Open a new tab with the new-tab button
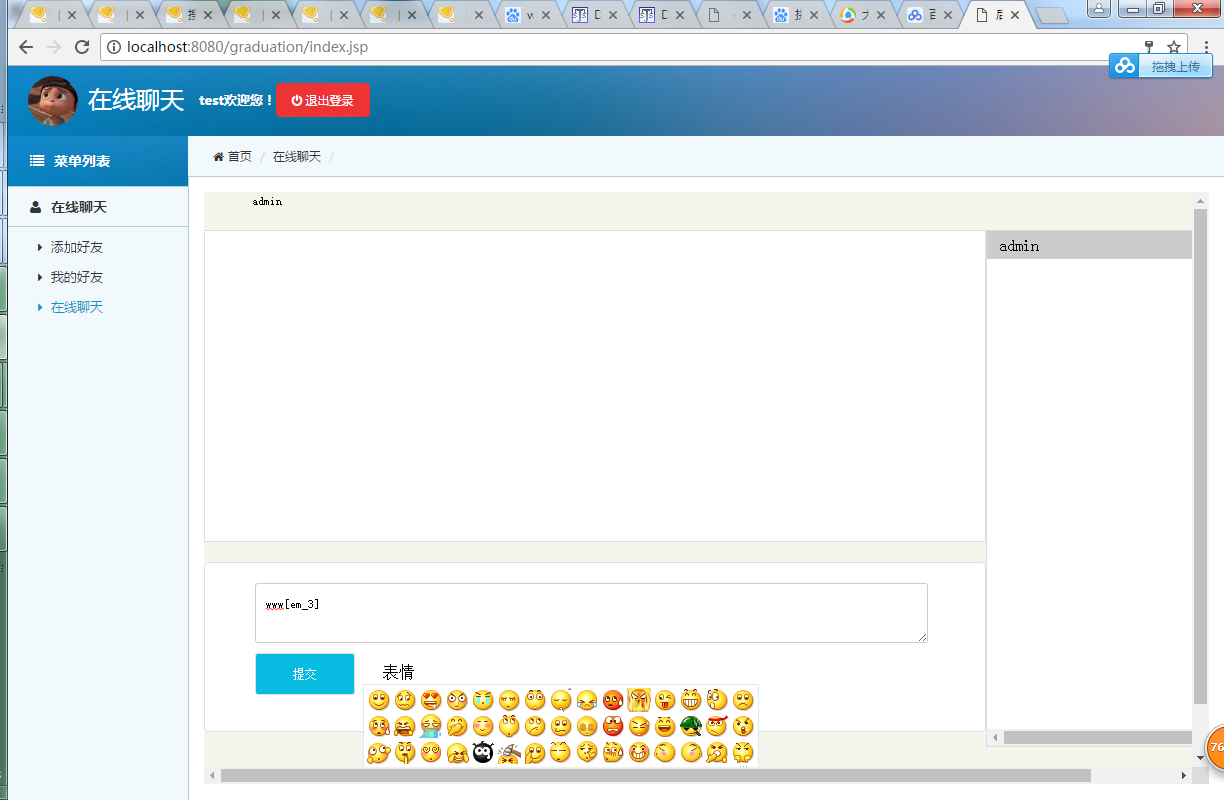The image size is (1224, 800). pyautogui.click(x=1051, y=15)
